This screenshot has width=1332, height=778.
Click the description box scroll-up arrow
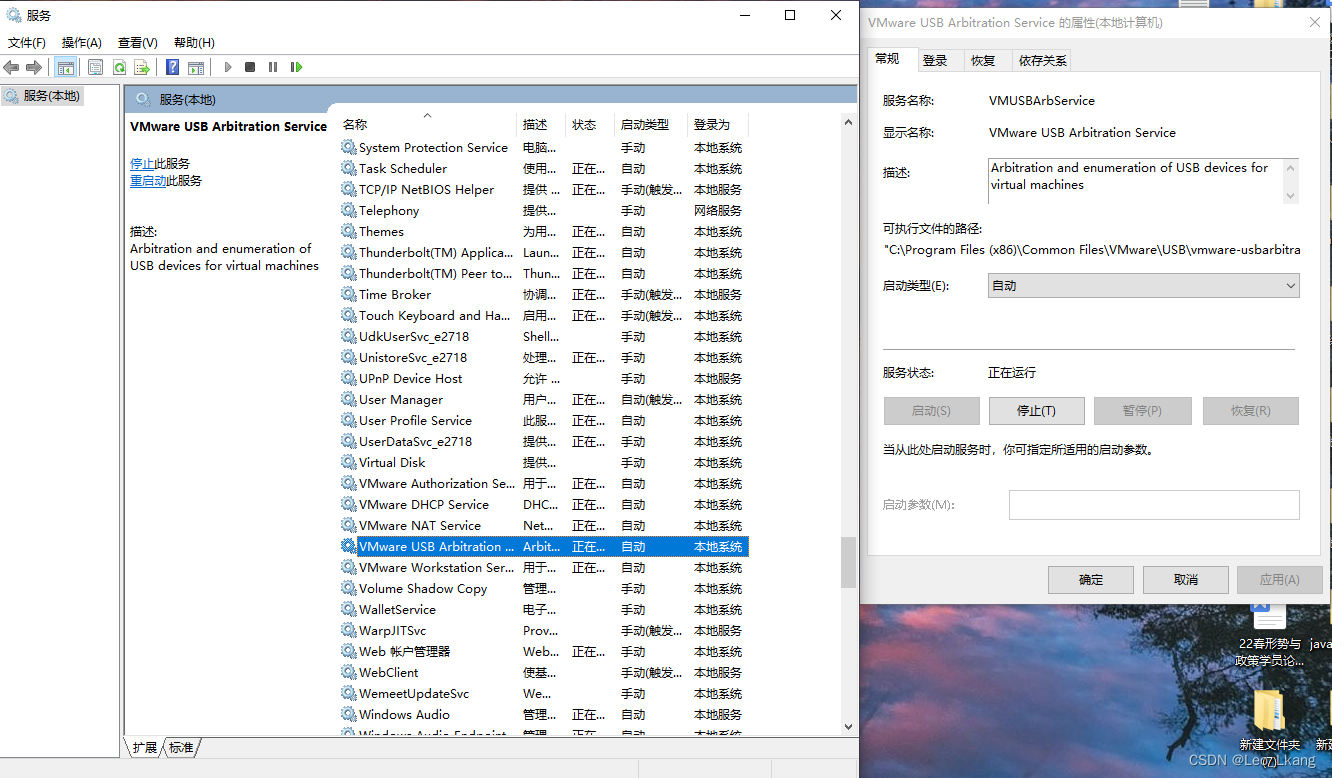coord(1290,167)
